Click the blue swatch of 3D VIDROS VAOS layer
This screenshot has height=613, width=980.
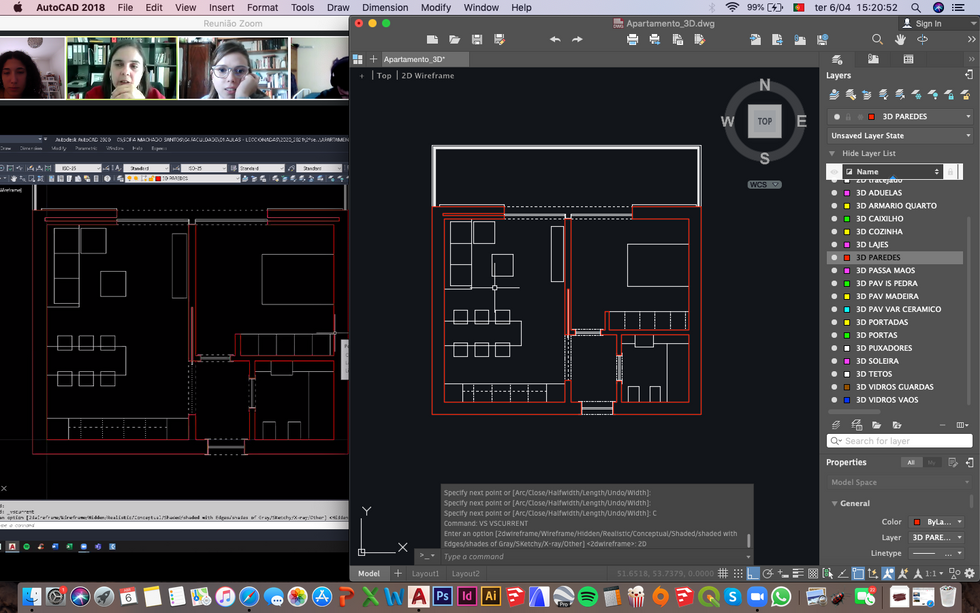tap(847, 400)
